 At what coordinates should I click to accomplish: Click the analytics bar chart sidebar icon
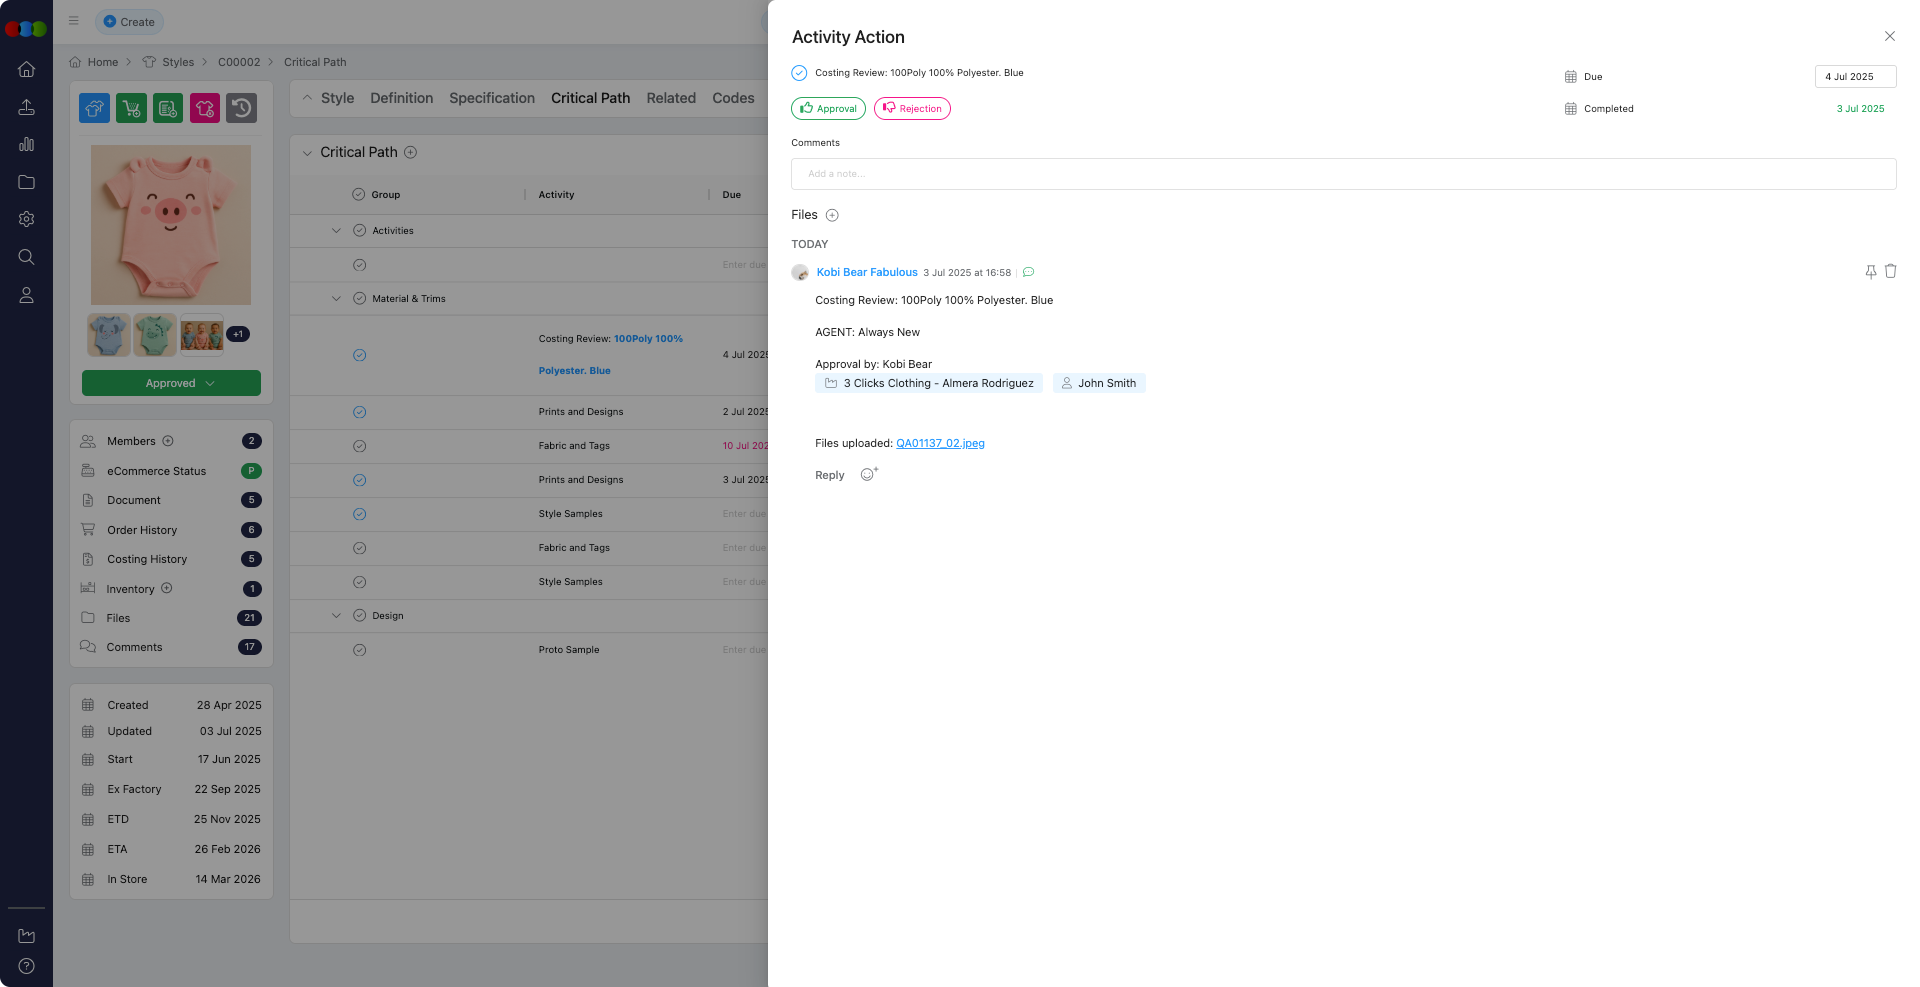point(26,144)
